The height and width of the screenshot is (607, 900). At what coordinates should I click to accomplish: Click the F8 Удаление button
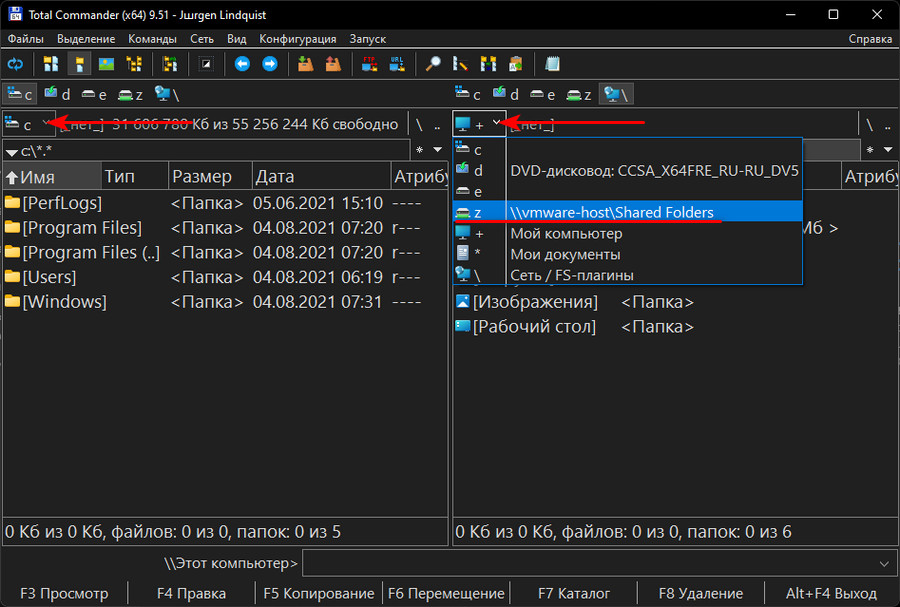coord(701,593)
